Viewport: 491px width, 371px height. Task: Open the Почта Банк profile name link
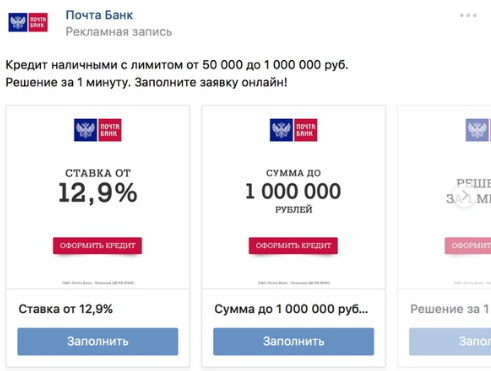click(x=99, y=15)
